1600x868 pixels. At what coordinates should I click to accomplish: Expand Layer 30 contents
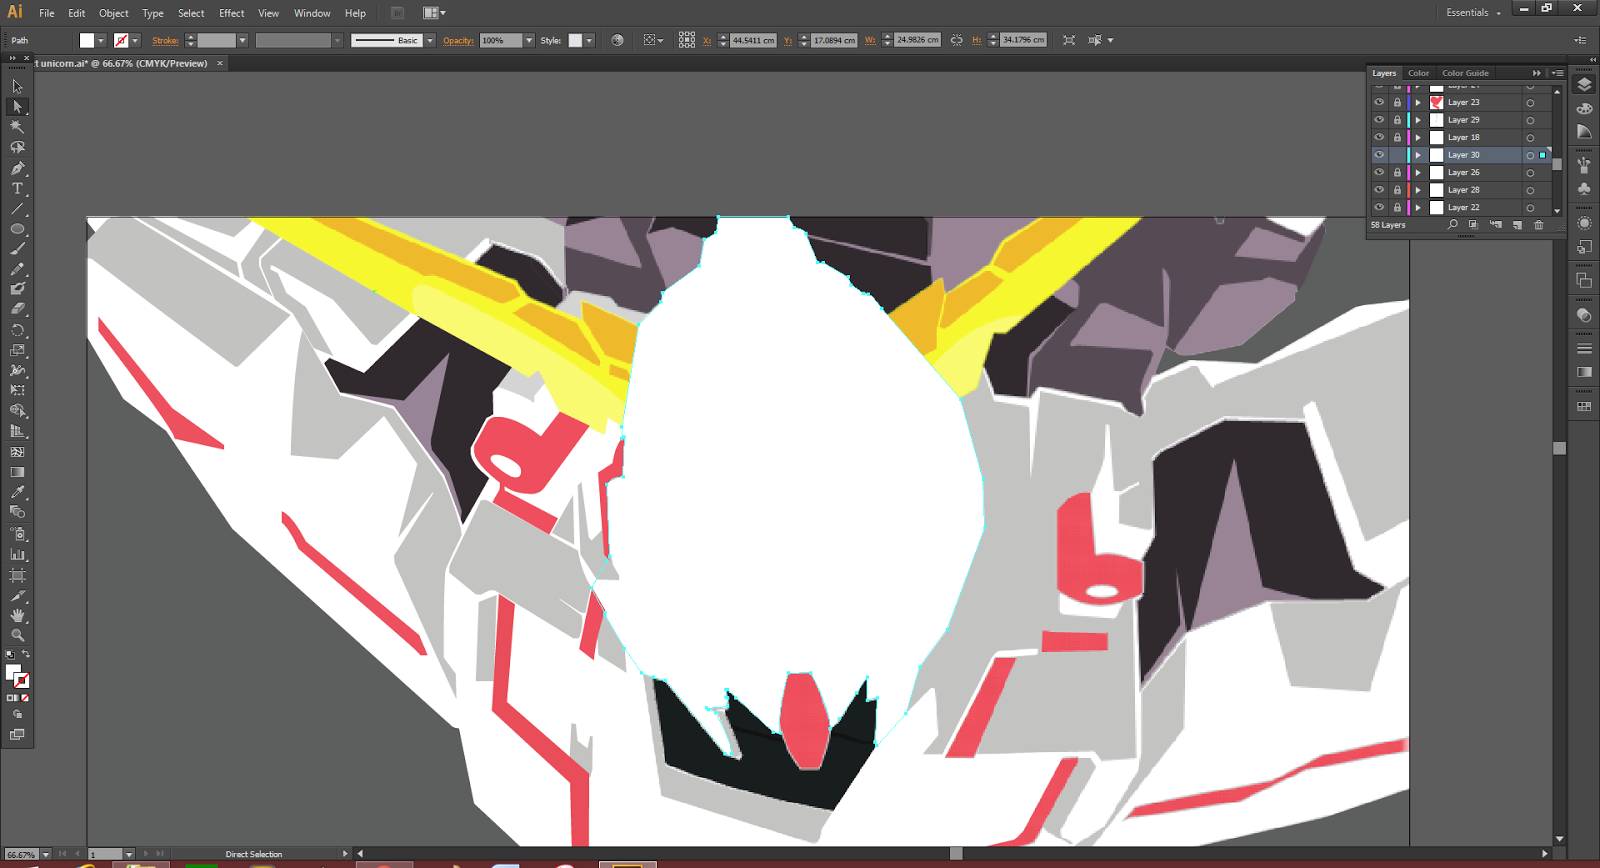click(1418, 155)
